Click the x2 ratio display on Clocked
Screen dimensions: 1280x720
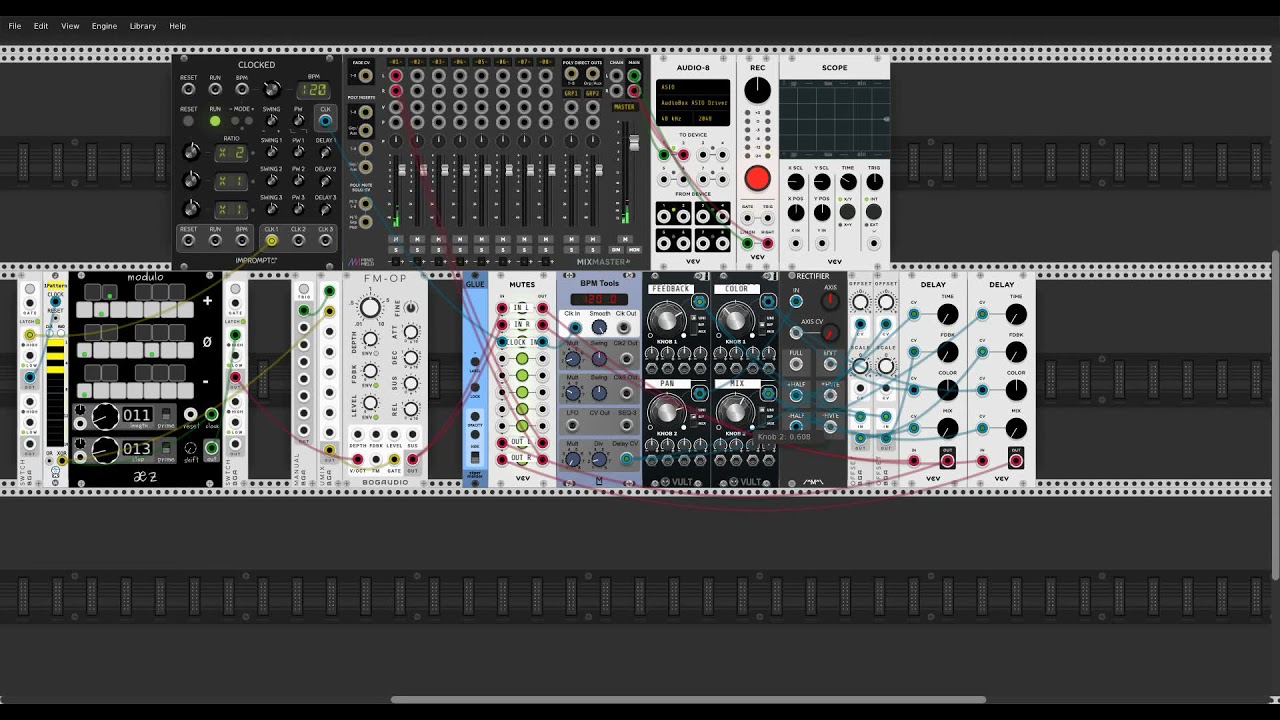click(x=232, y=153)
